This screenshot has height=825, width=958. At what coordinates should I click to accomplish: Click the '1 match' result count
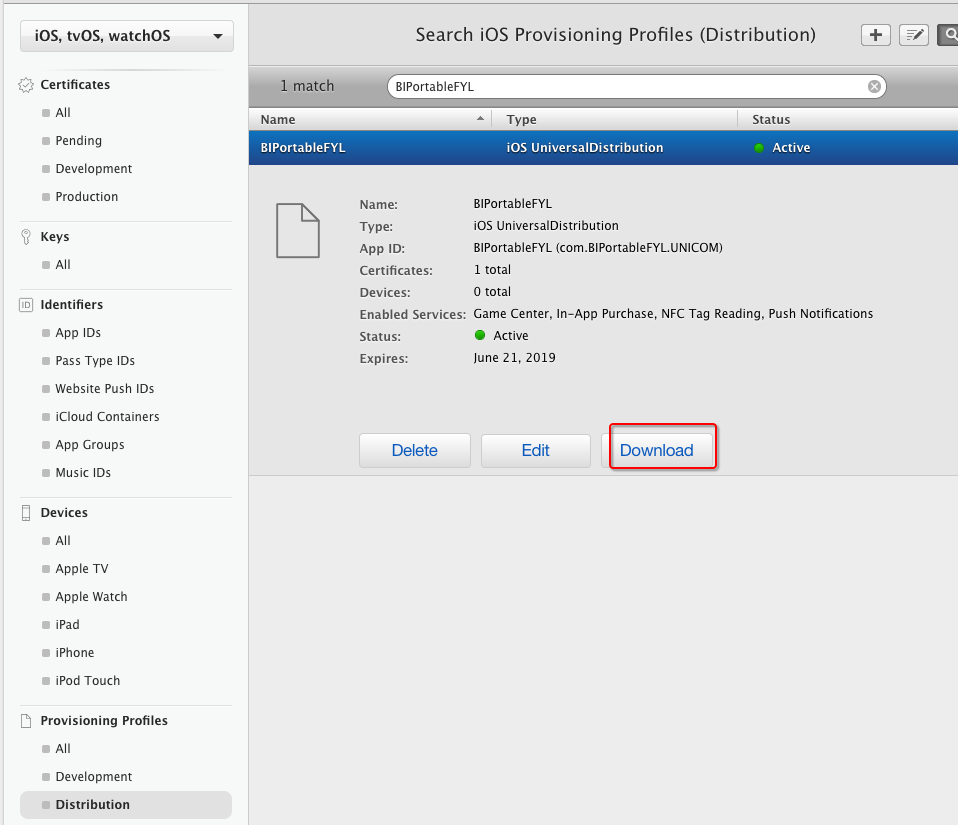tap(307, 86)
